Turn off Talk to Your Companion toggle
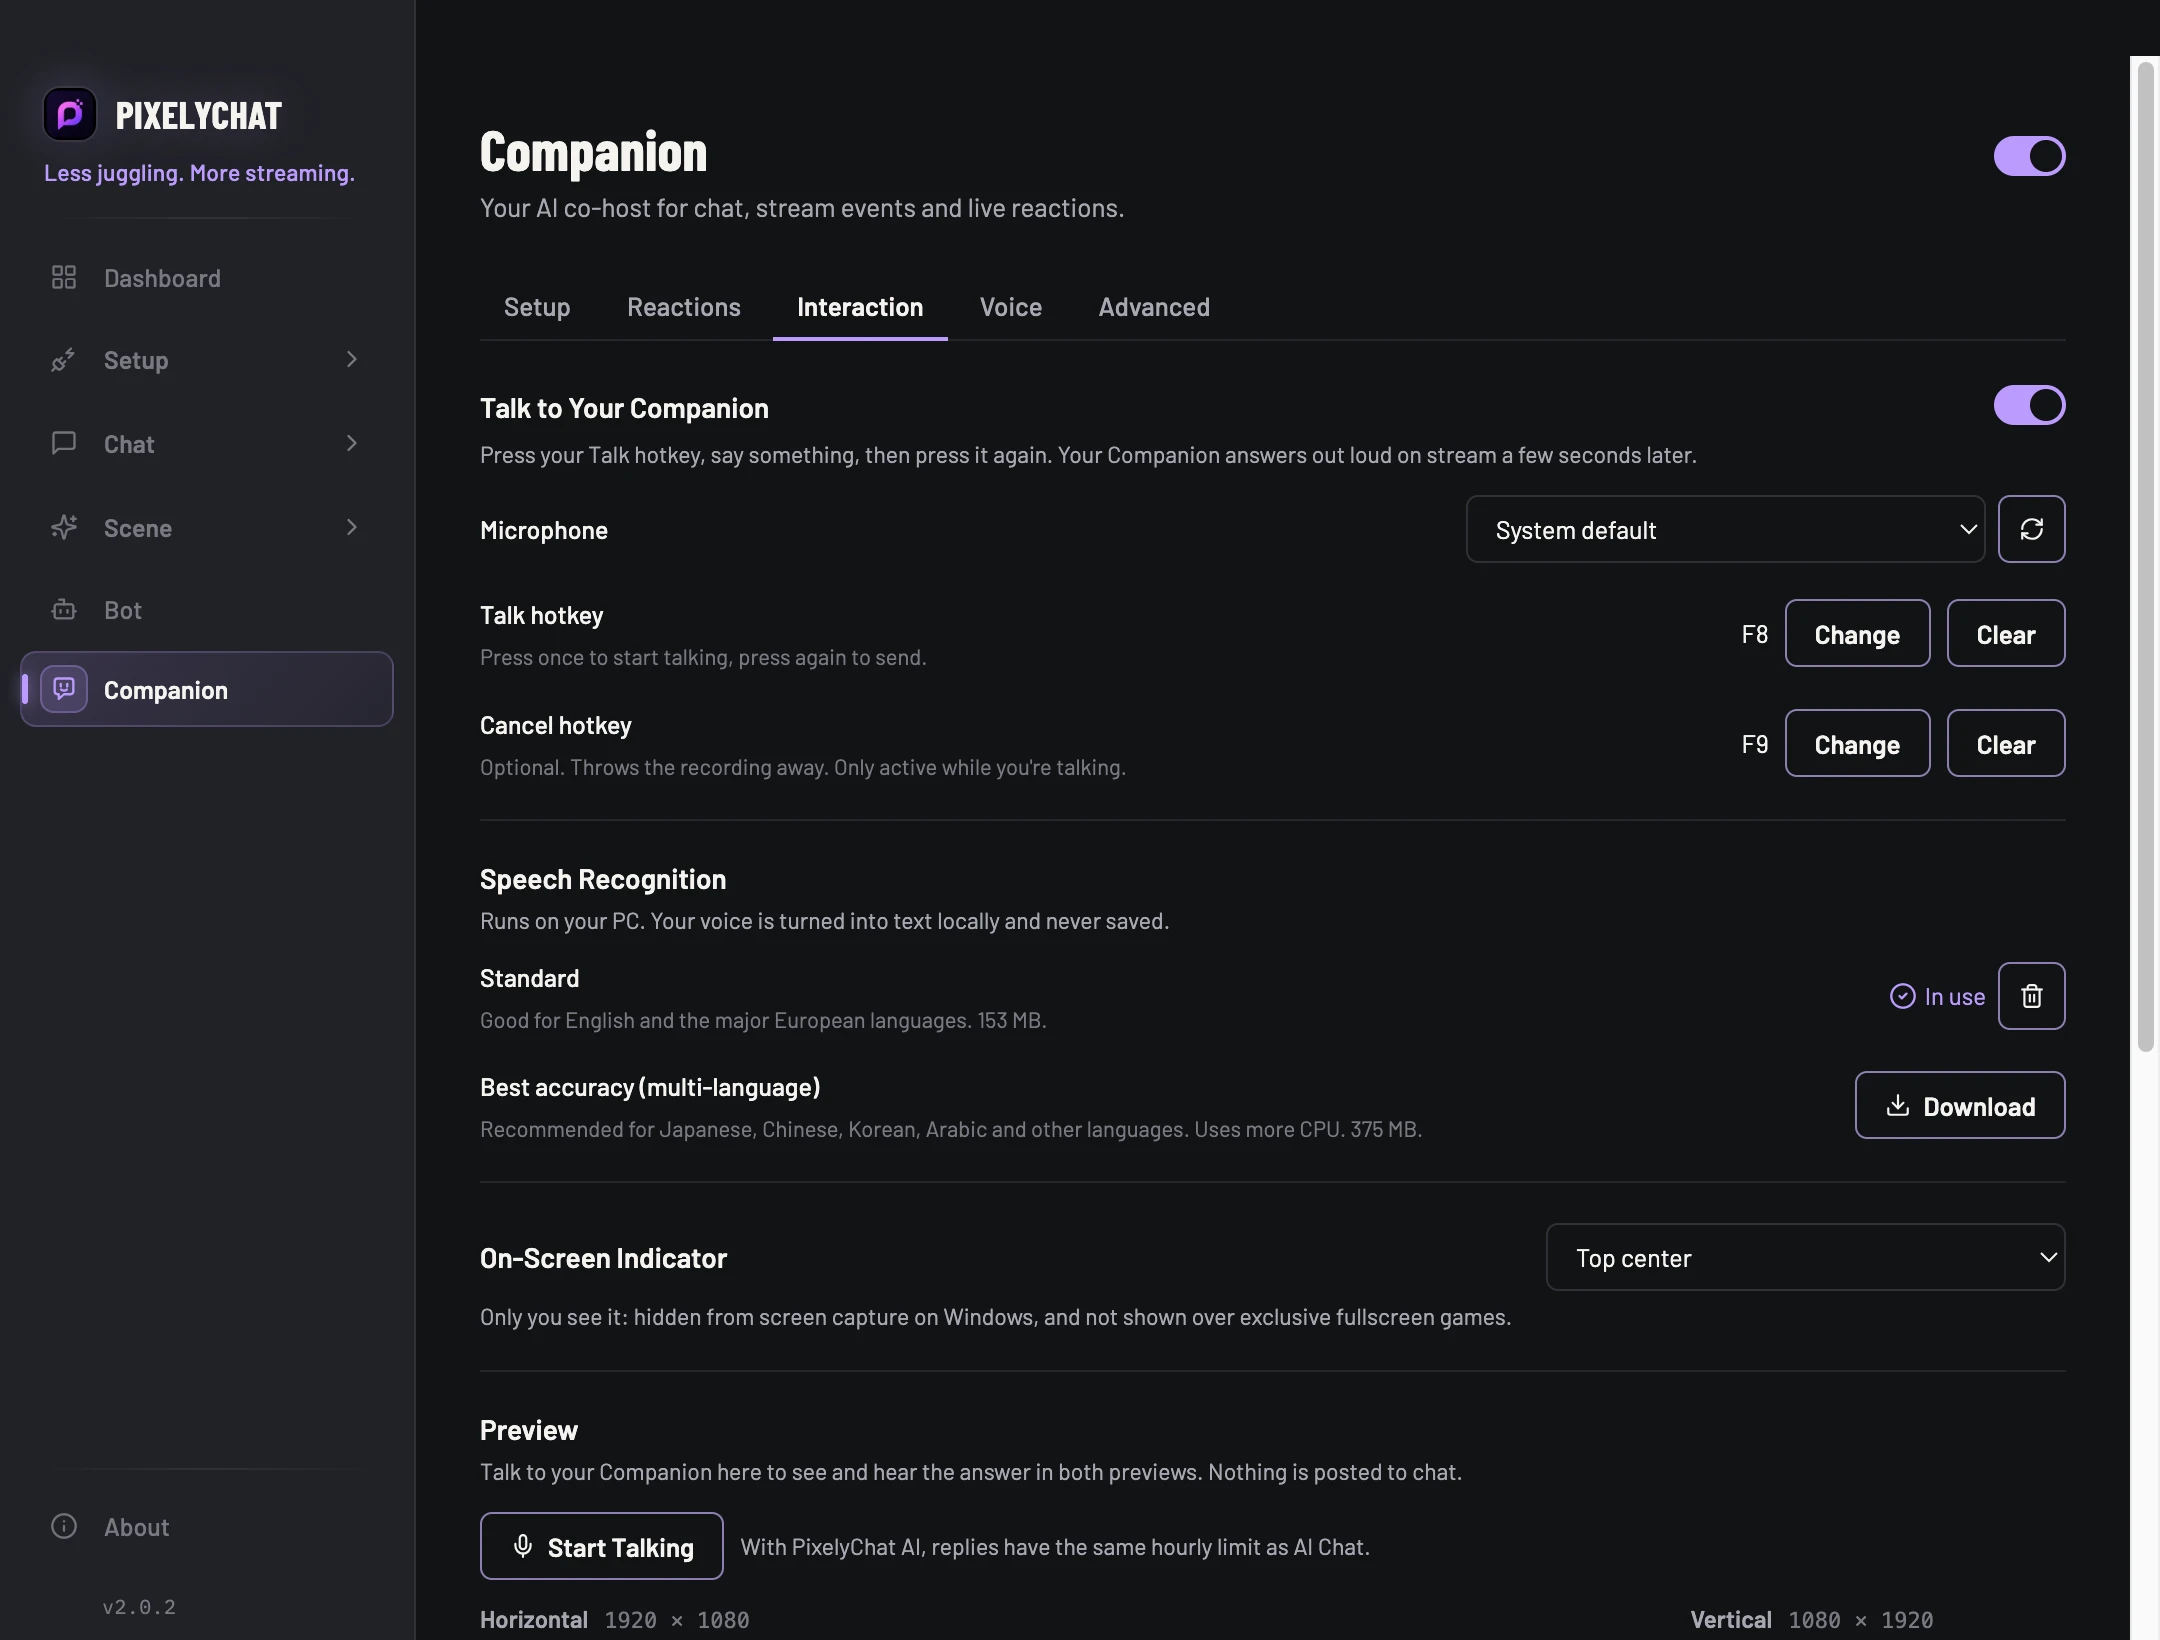Image resolution: width=2160 pixels, height=1640 pixels. click(x=2029, y=405)
